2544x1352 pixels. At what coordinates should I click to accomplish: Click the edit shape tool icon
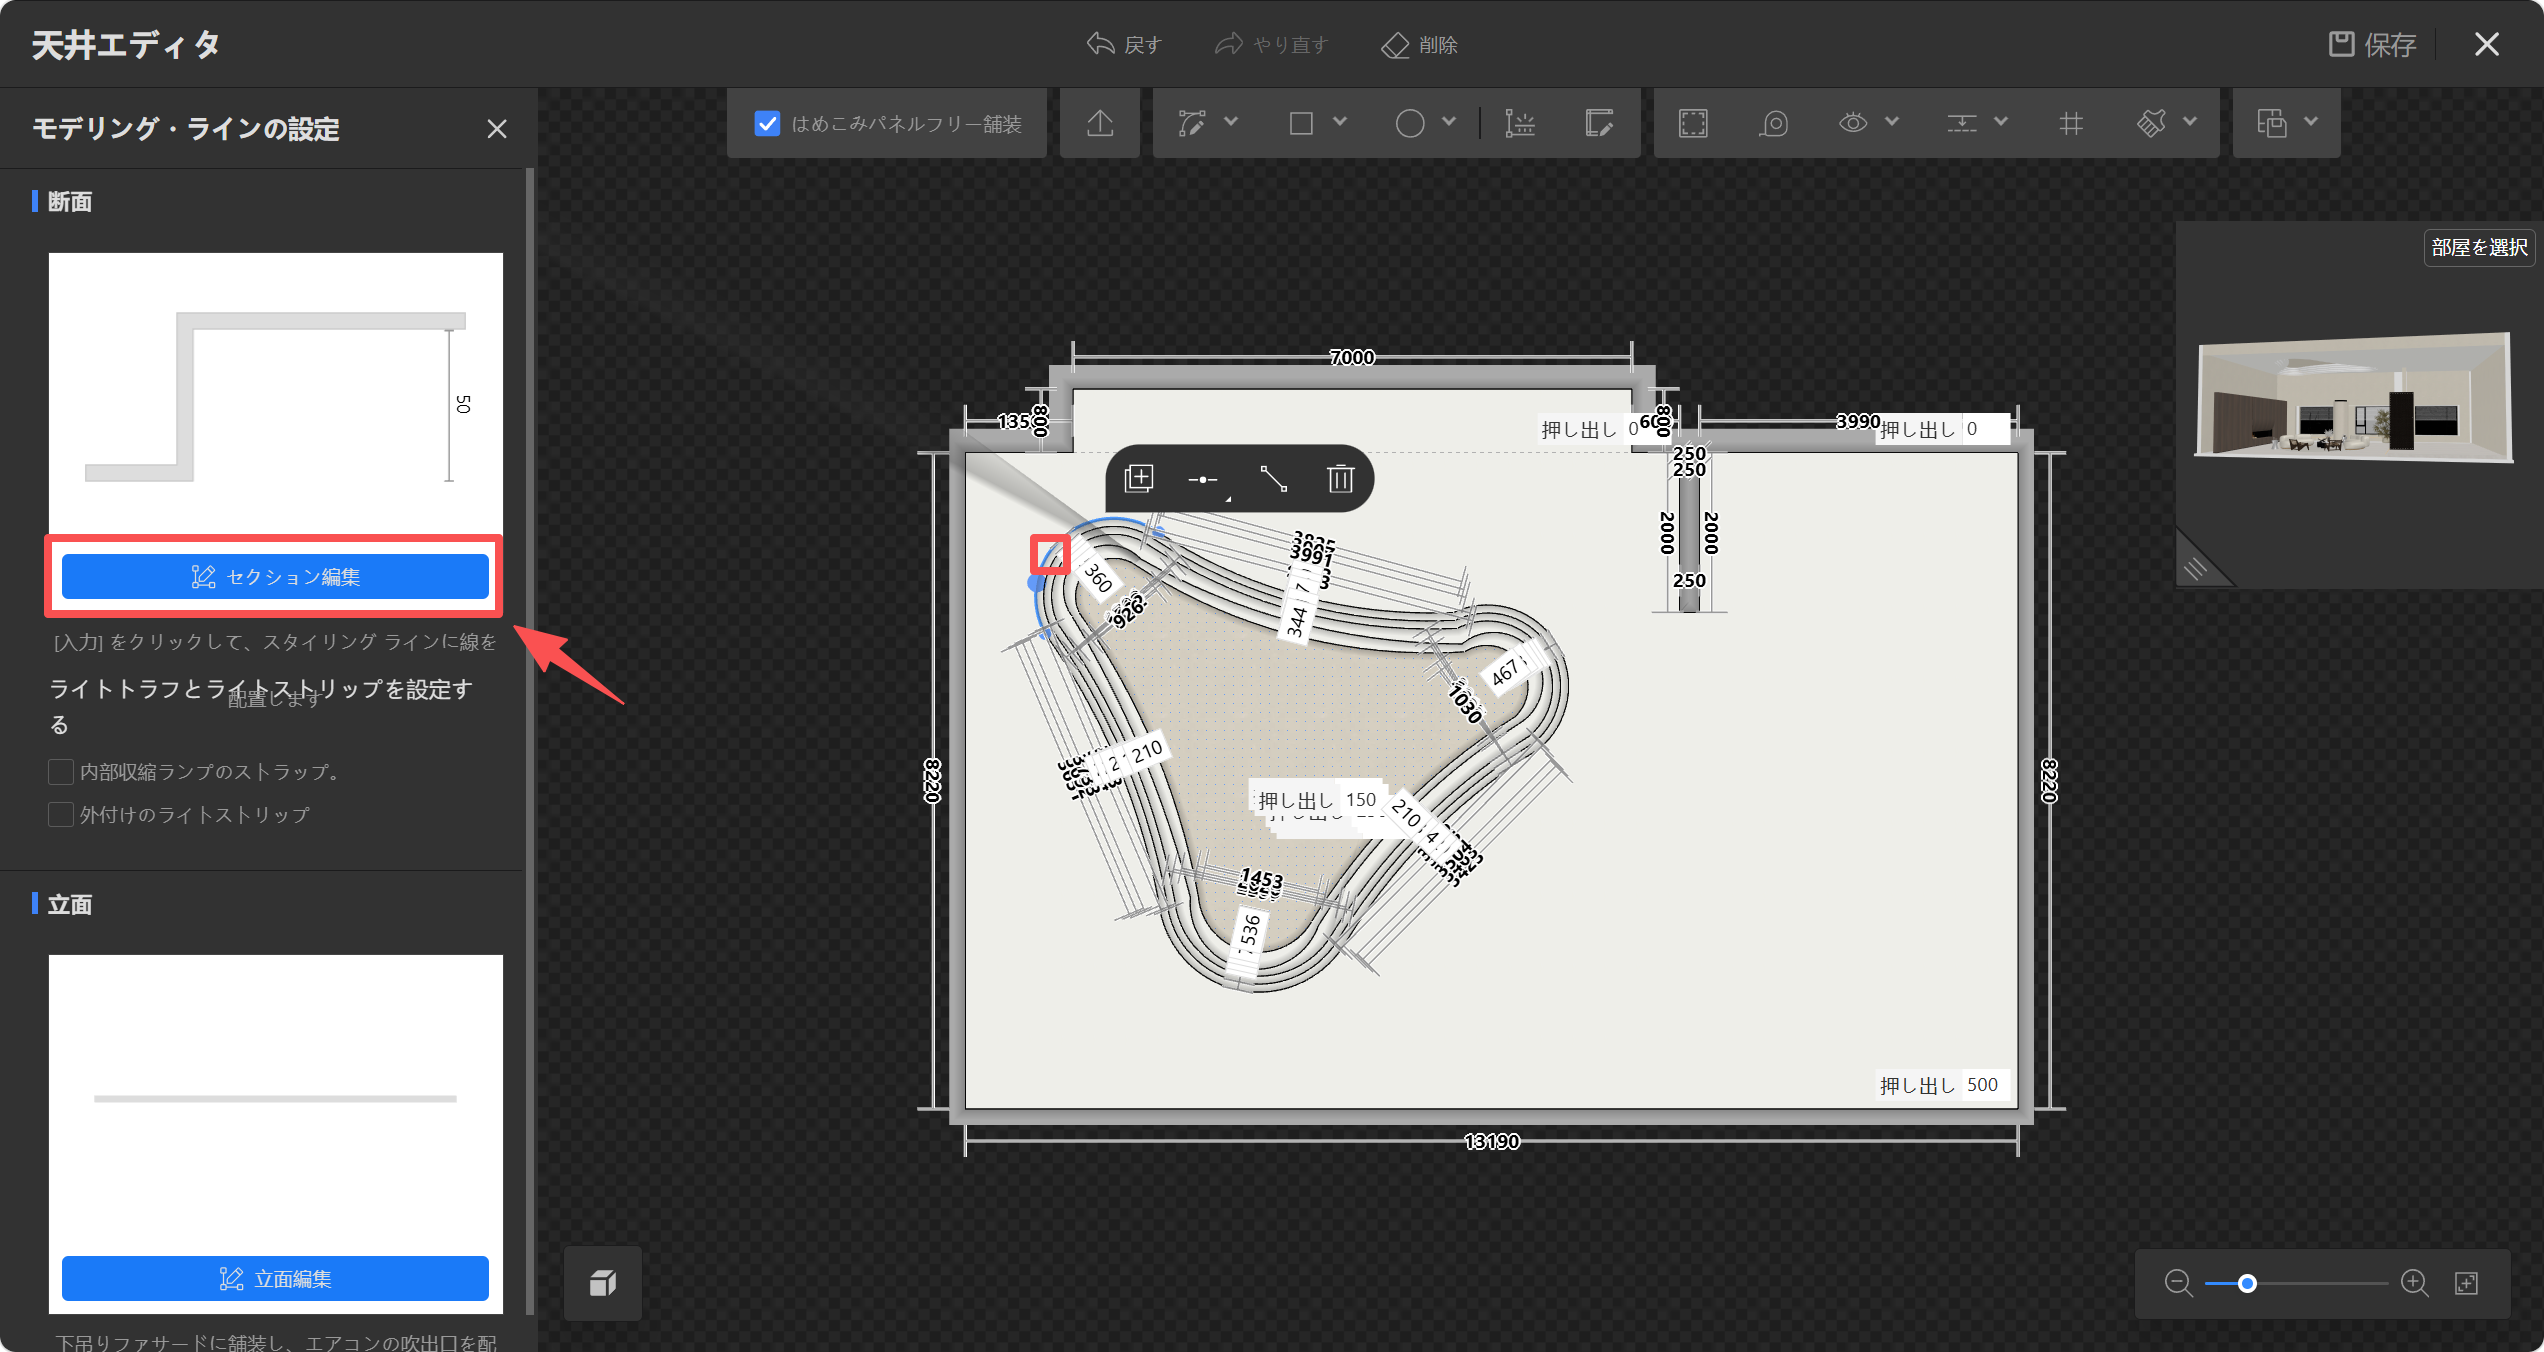(x=1599, y=123)
